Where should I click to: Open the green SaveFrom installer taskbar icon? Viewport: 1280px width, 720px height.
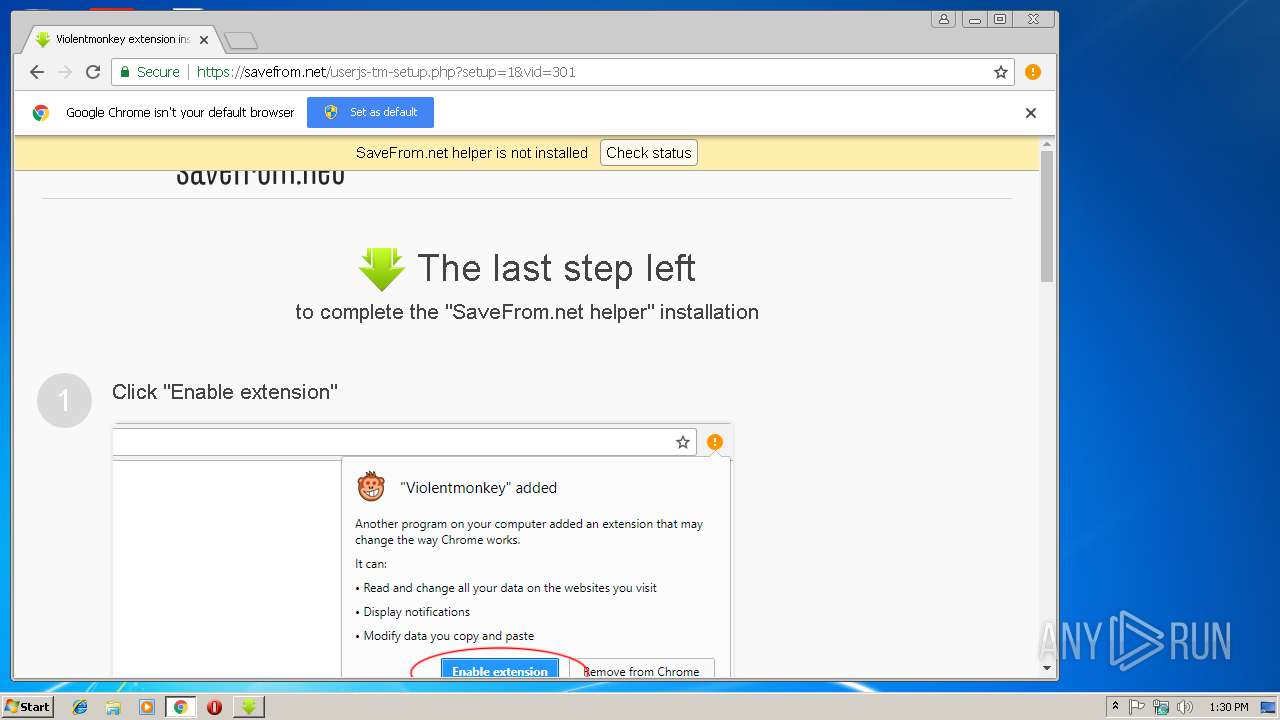tap(249, 707)
